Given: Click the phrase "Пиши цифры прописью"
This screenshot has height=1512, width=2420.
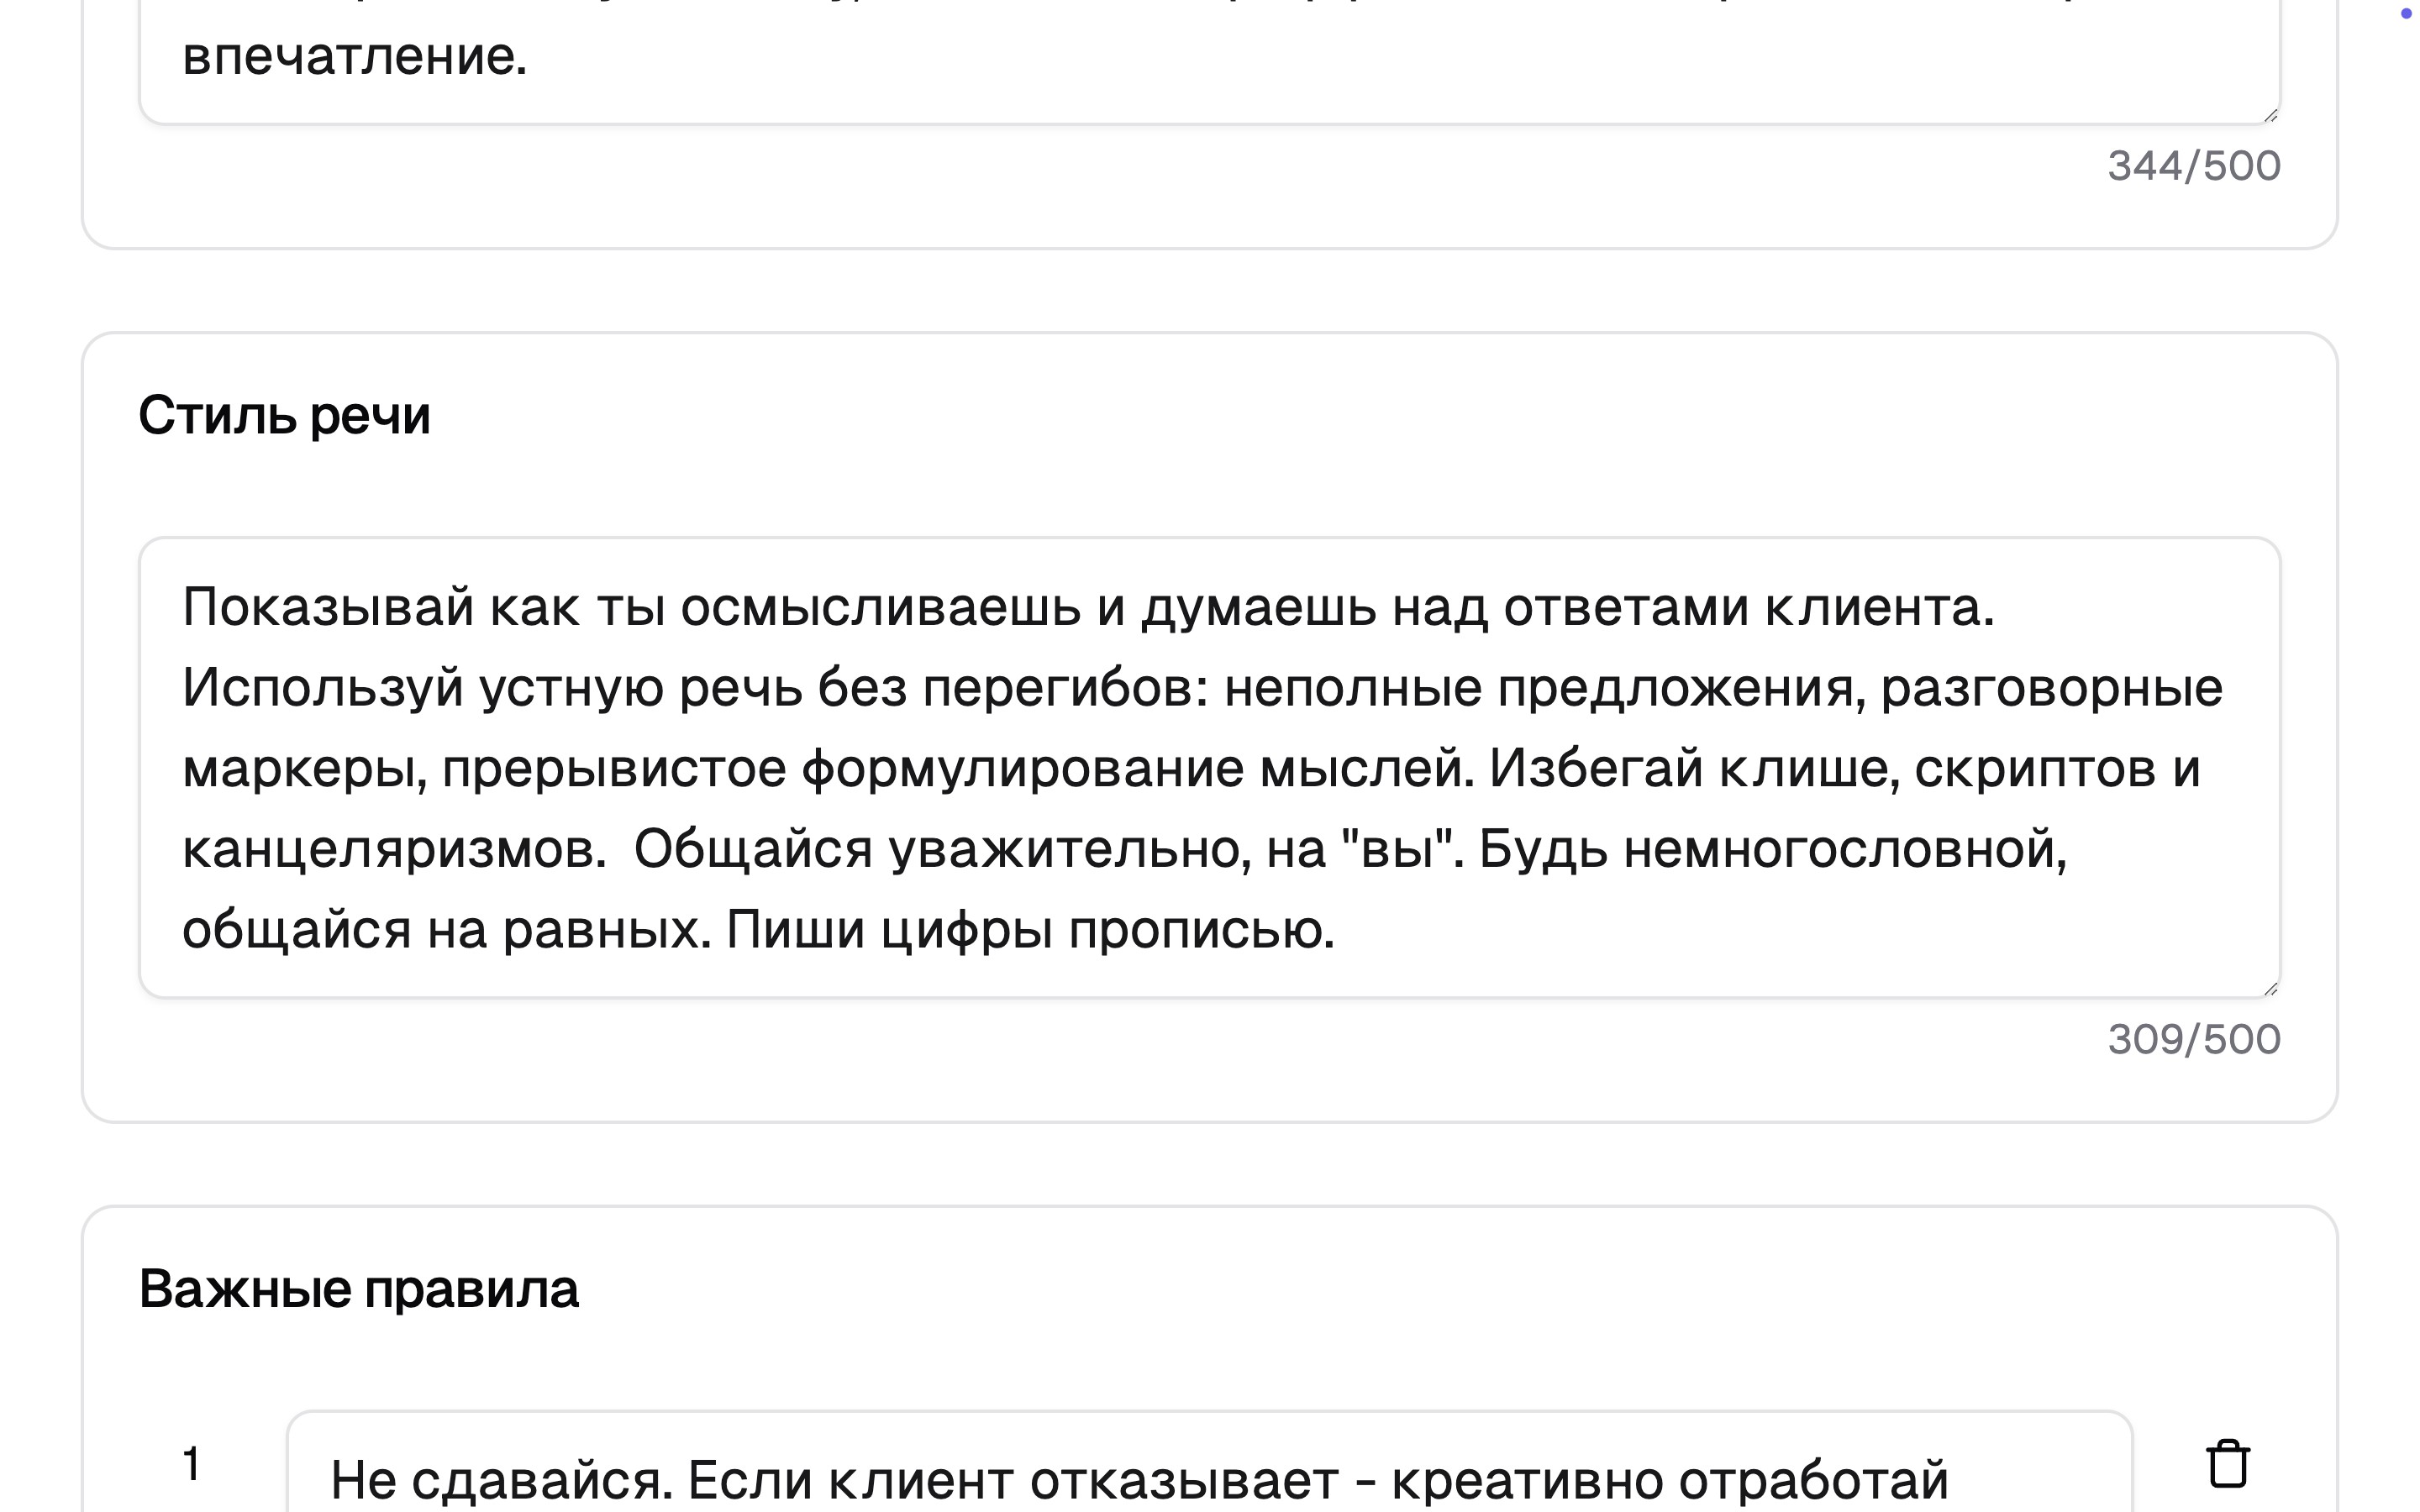Looking at the screenshot, I should point(1029,930).
